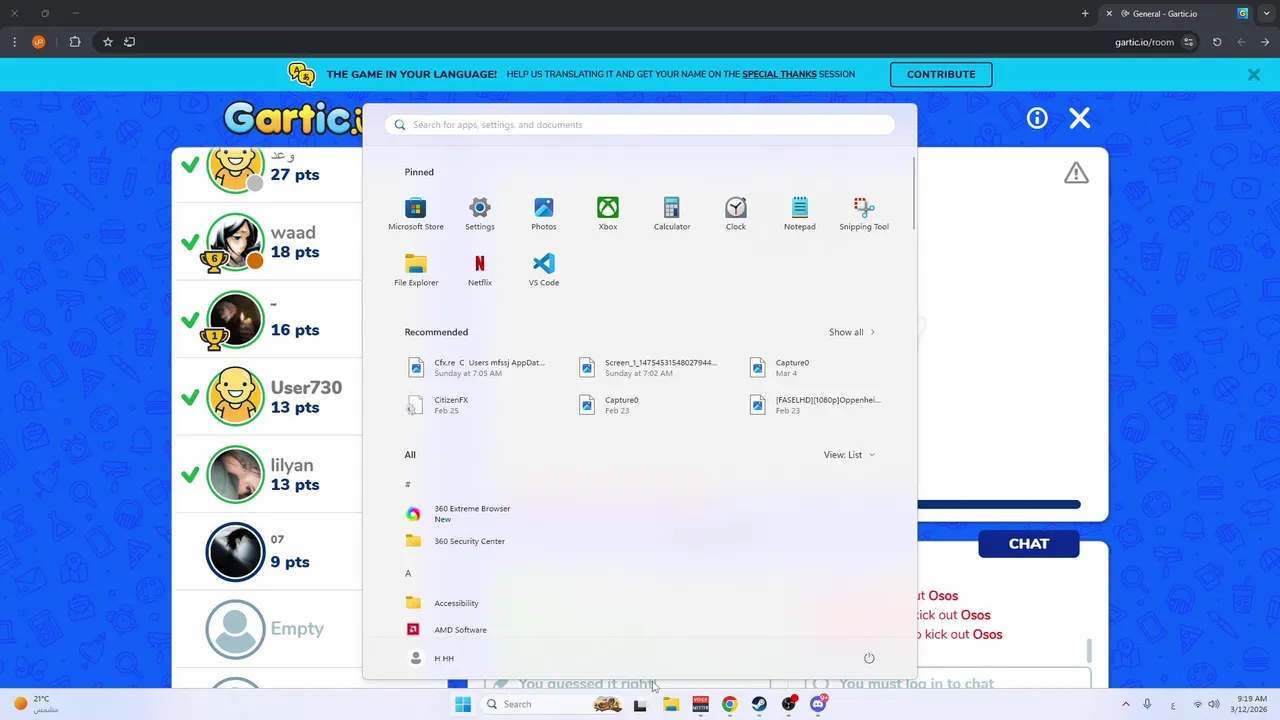Launch Photos from pinned apps

click(x=544, y=214)
